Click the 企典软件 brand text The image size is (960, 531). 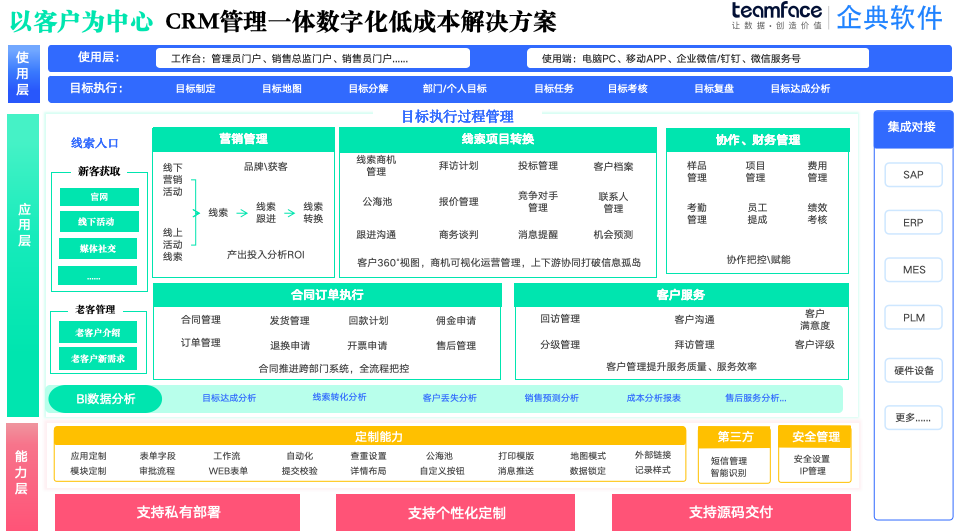[x=890, y=17]
